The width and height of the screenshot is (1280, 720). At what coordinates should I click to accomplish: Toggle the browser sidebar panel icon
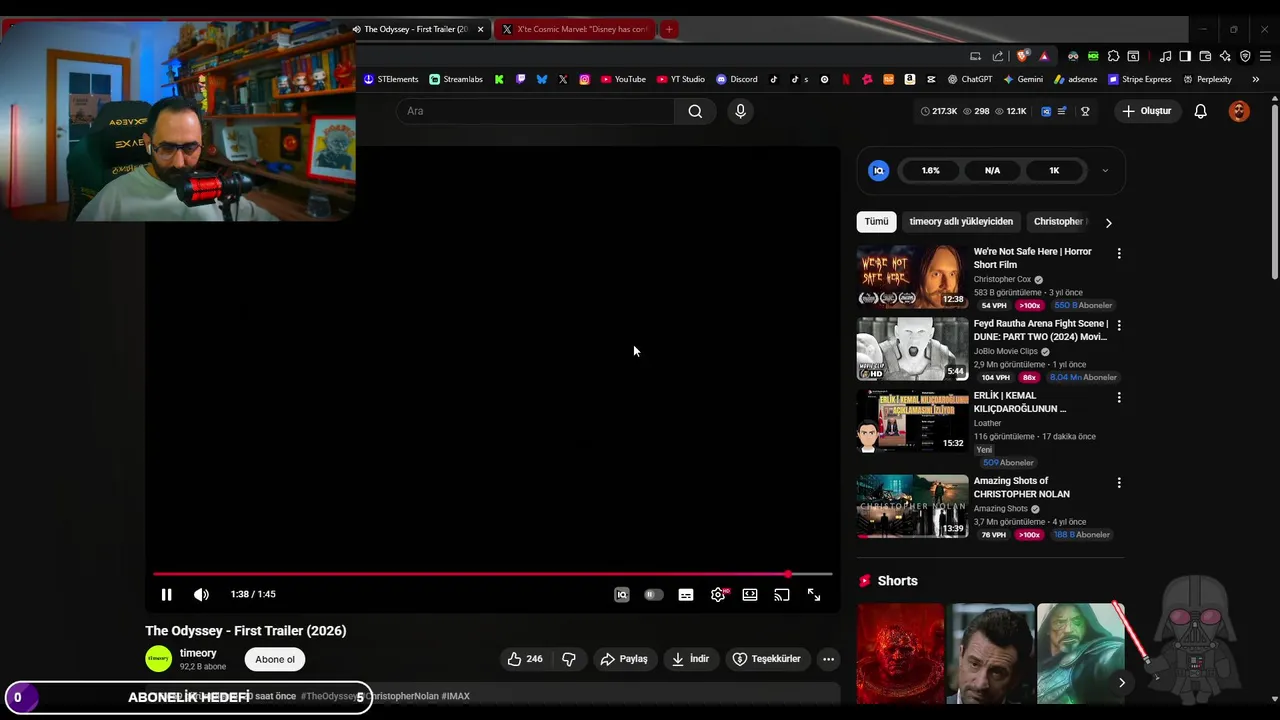(x=1185, y=56)
